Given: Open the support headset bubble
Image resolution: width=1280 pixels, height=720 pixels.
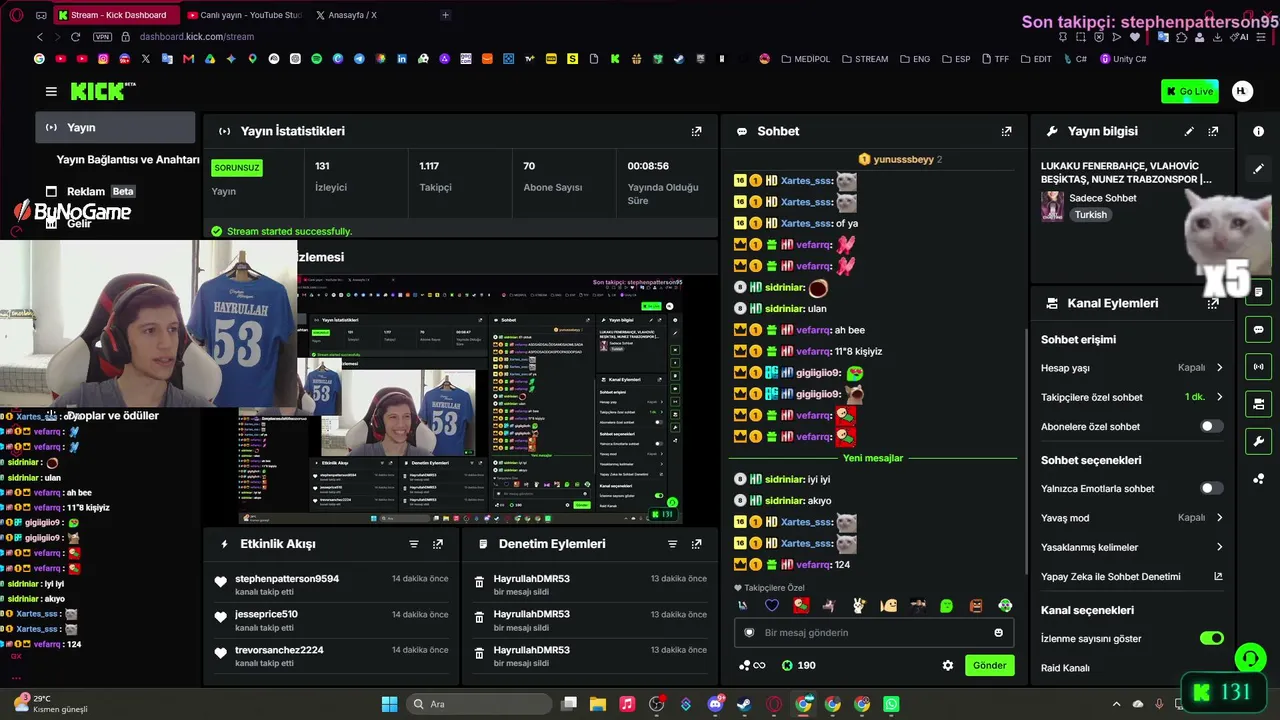Looking at the screenshot, I should click(1250, 658).
